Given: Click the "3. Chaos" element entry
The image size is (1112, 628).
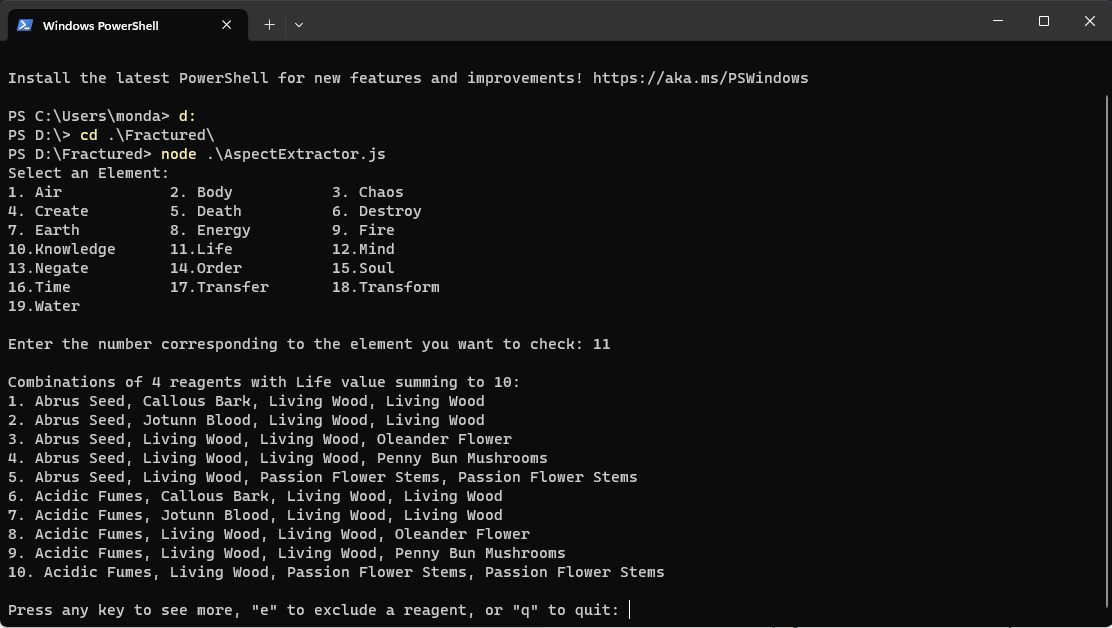Looking at the screenshot, I should pos(368,192).
